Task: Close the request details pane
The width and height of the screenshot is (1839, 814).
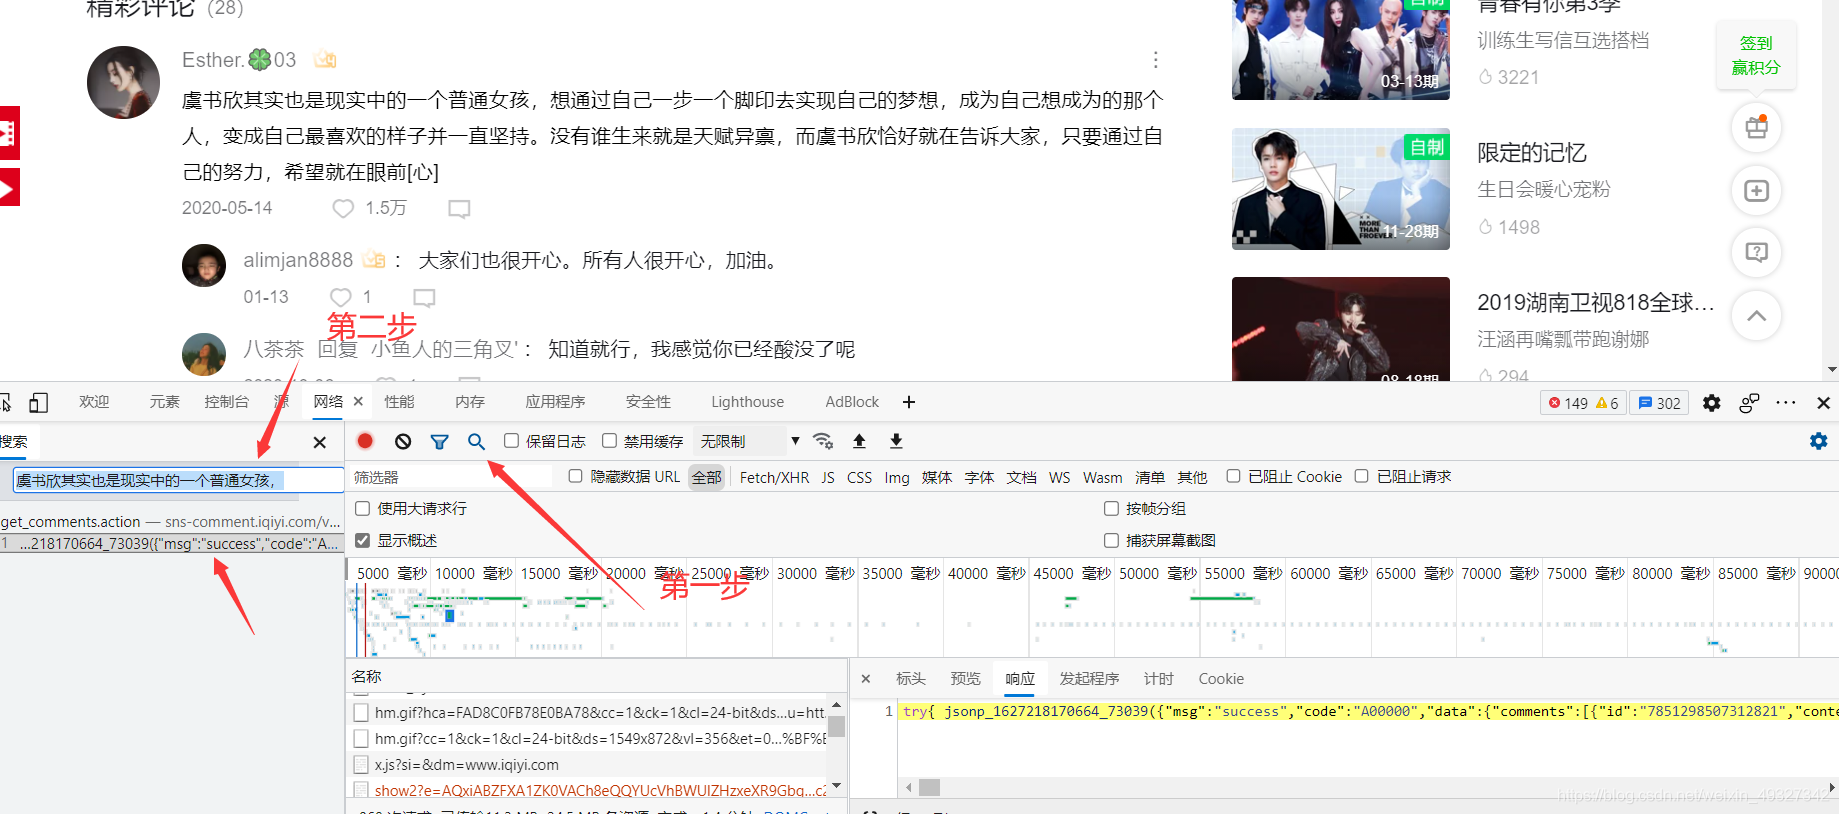Action: 866,679
